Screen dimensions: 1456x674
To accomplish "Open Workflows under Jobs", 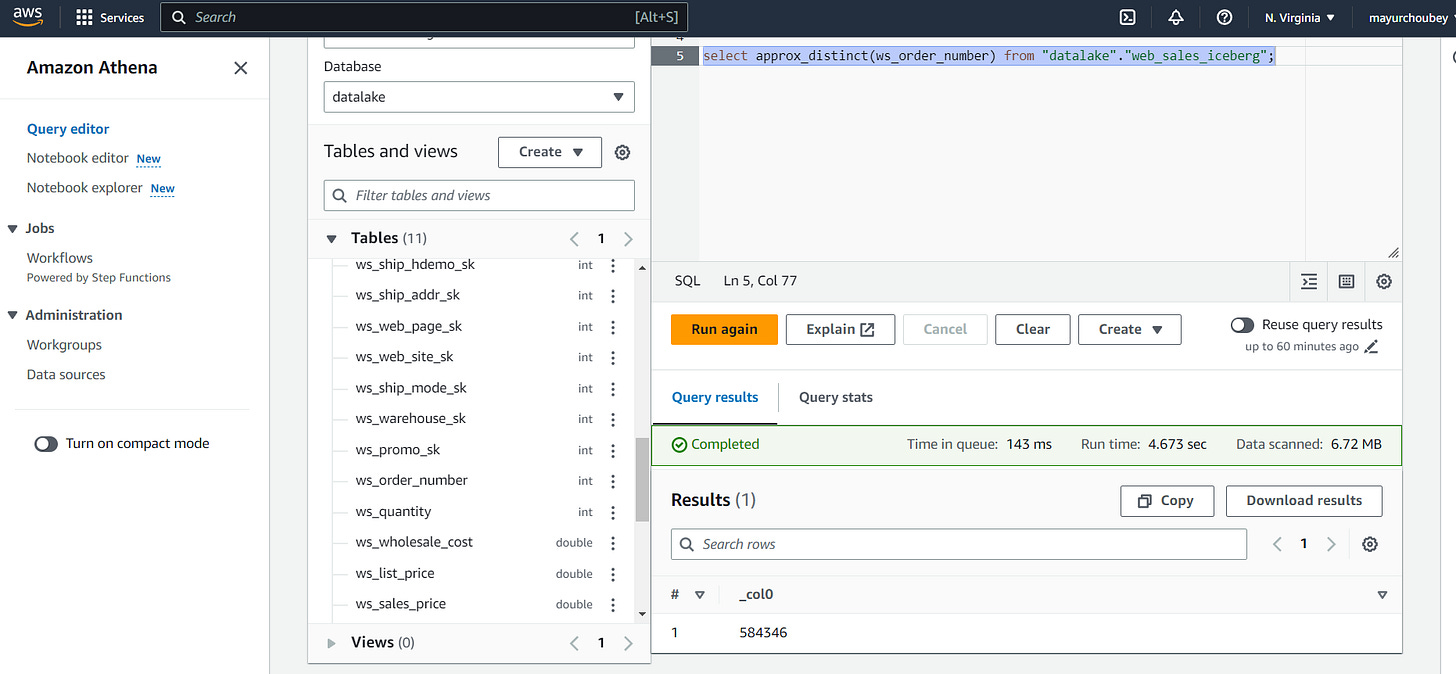I will point(60,258).
